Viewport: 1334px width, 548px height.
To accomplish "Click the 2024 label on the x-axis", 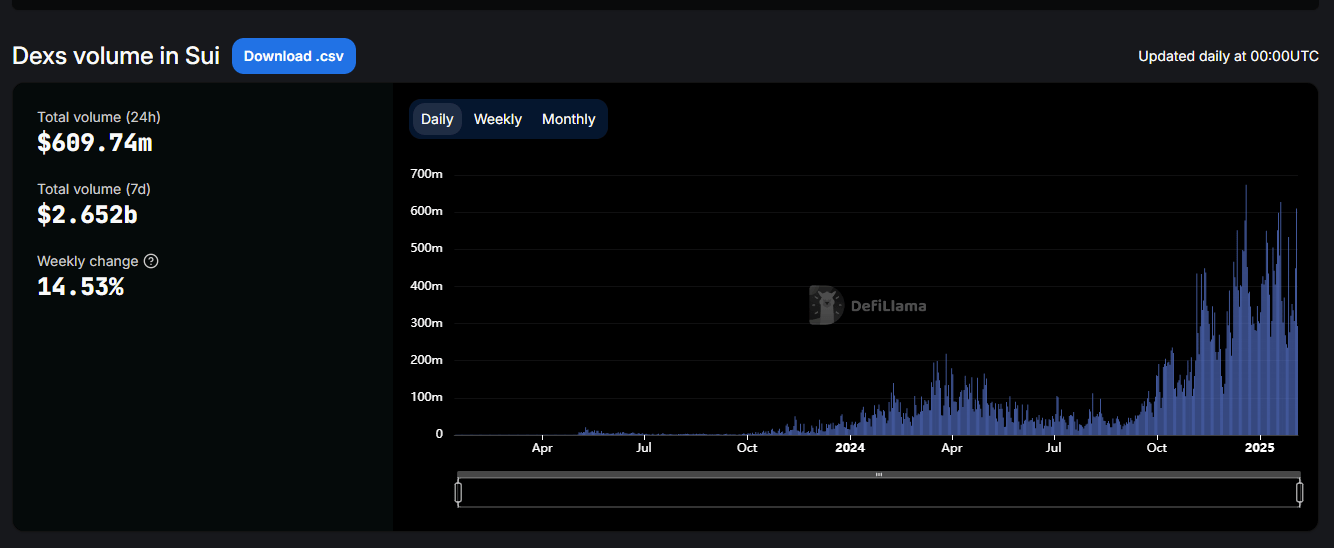I will (849, 448).
